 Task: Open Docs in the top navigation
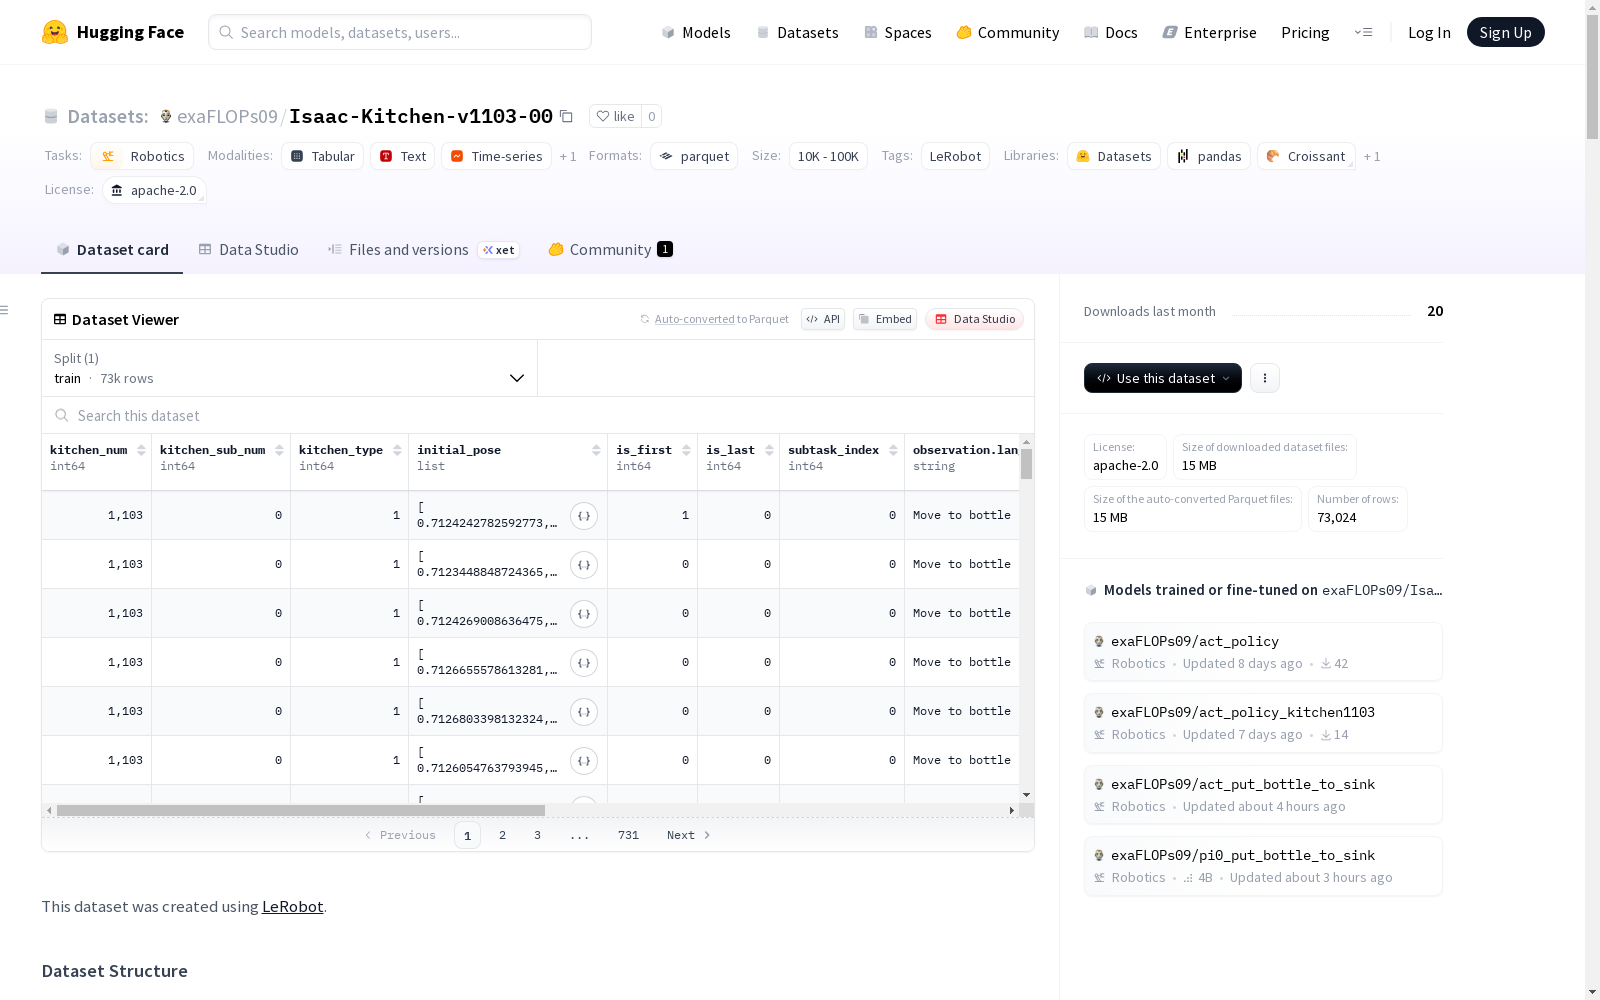pyautogui.click(x=1111, y=32)
